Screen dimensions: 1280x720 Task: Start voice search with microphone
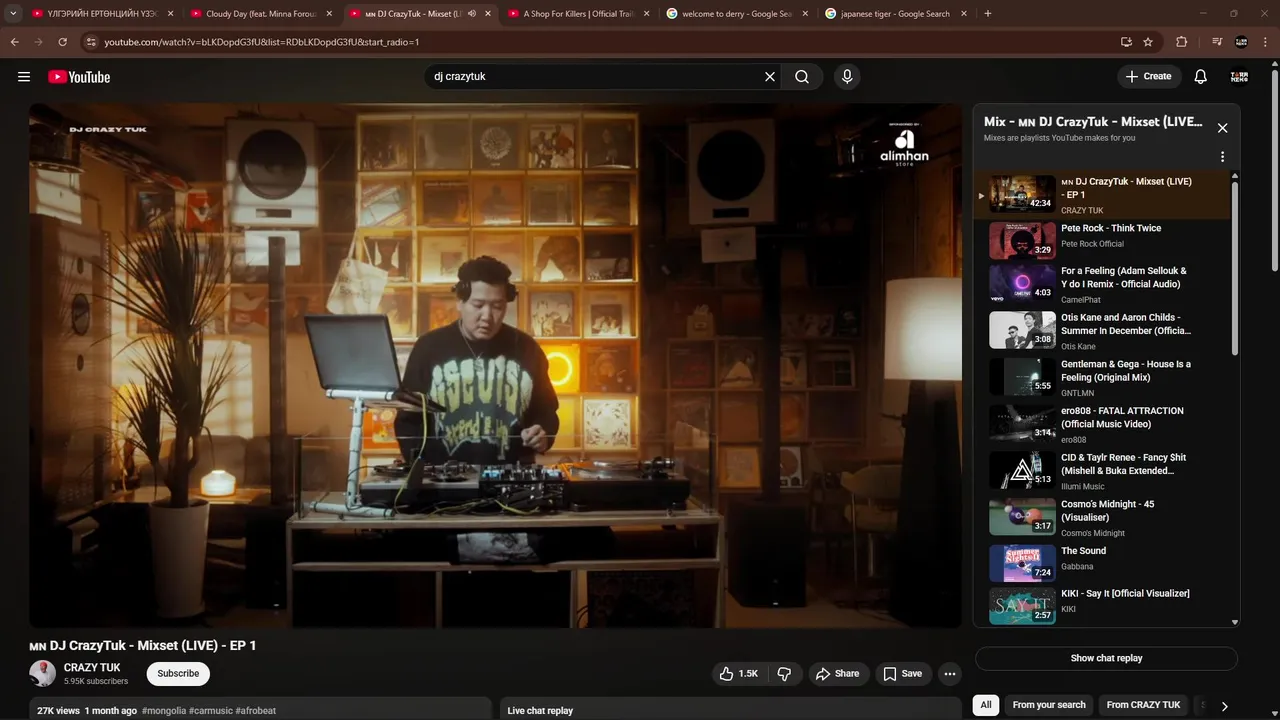pos(847,77)
